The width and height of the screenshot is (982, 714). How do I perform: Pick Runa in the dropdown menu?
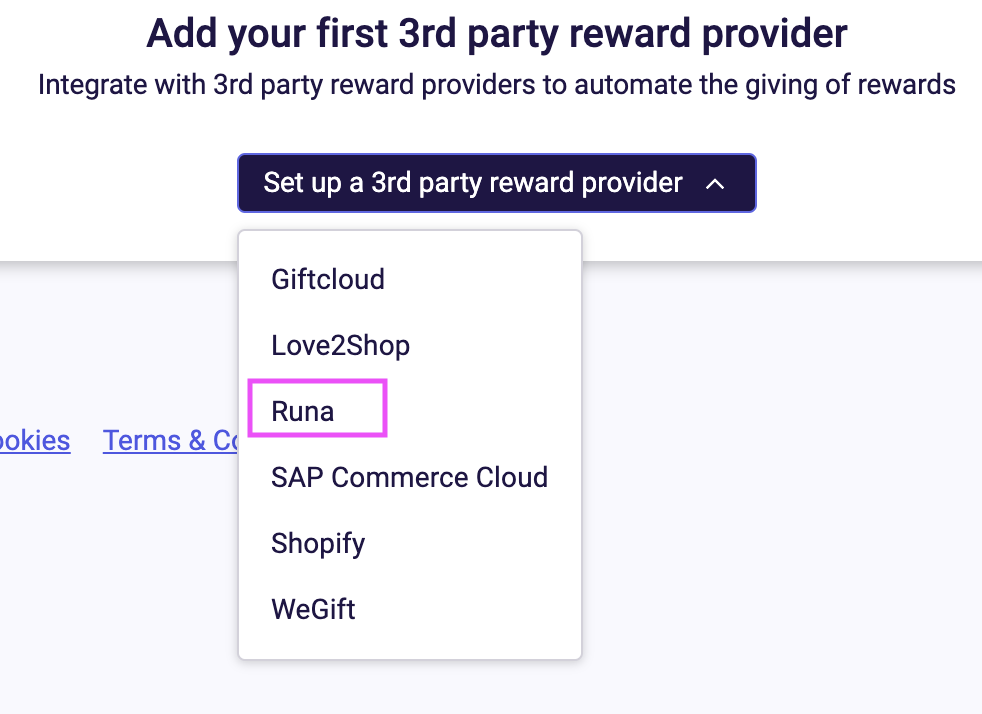pyautogui.click(x=303, y=411)
